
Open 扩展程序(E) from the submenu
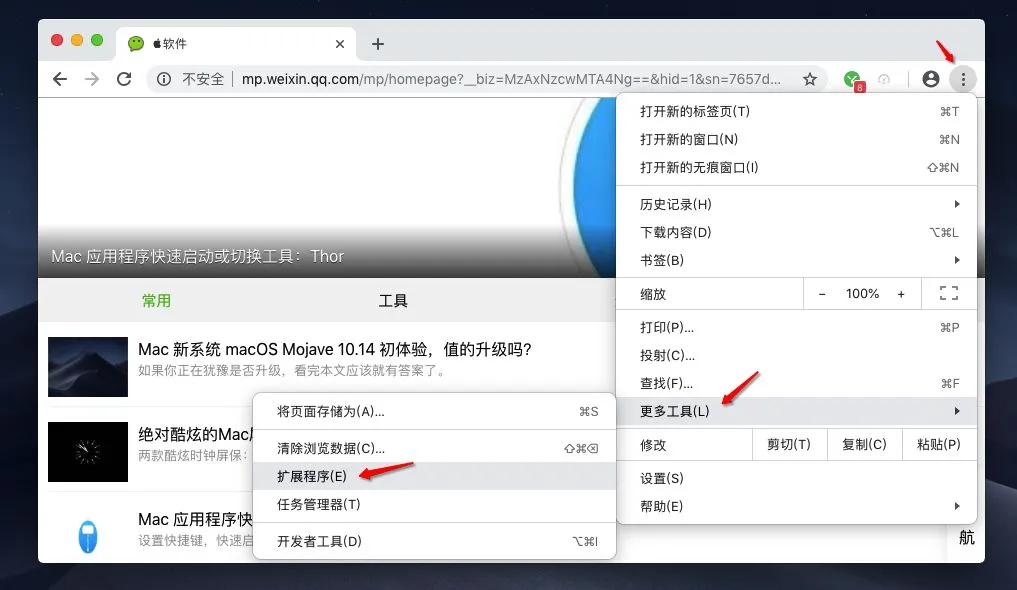tap(434, 477)
